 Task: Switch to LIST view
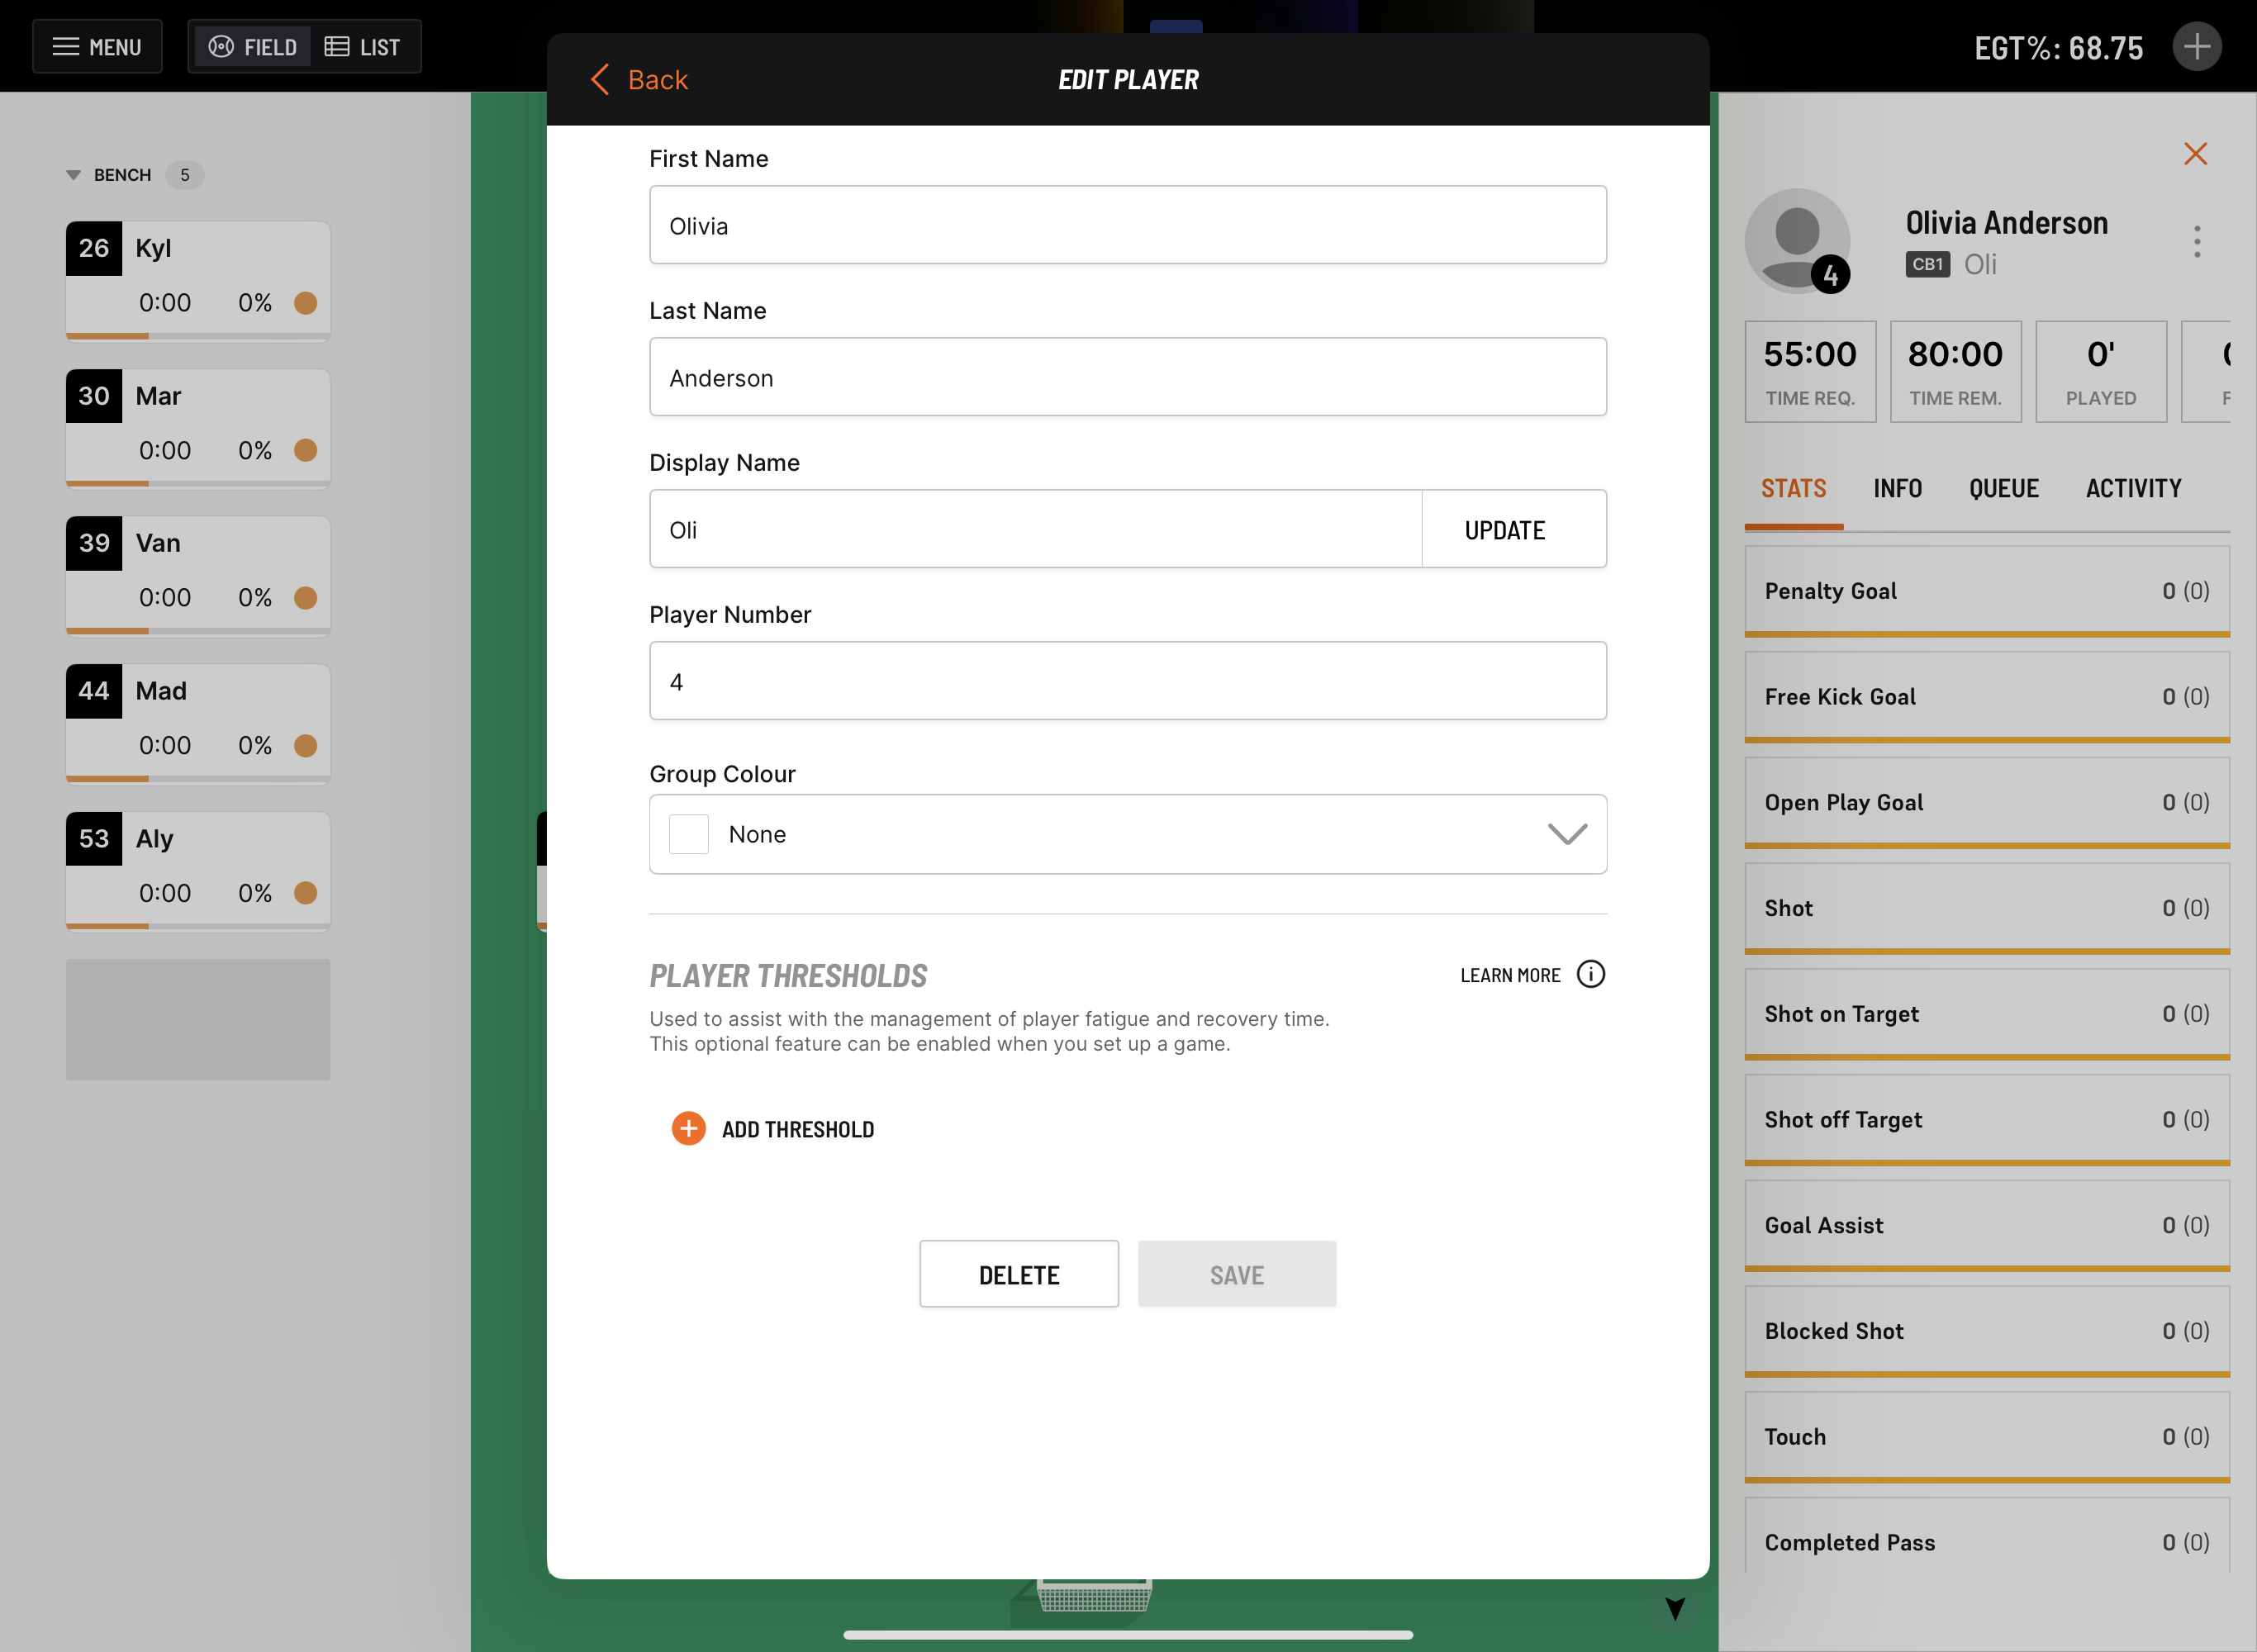pyautogui.click(x=363, y=47)
